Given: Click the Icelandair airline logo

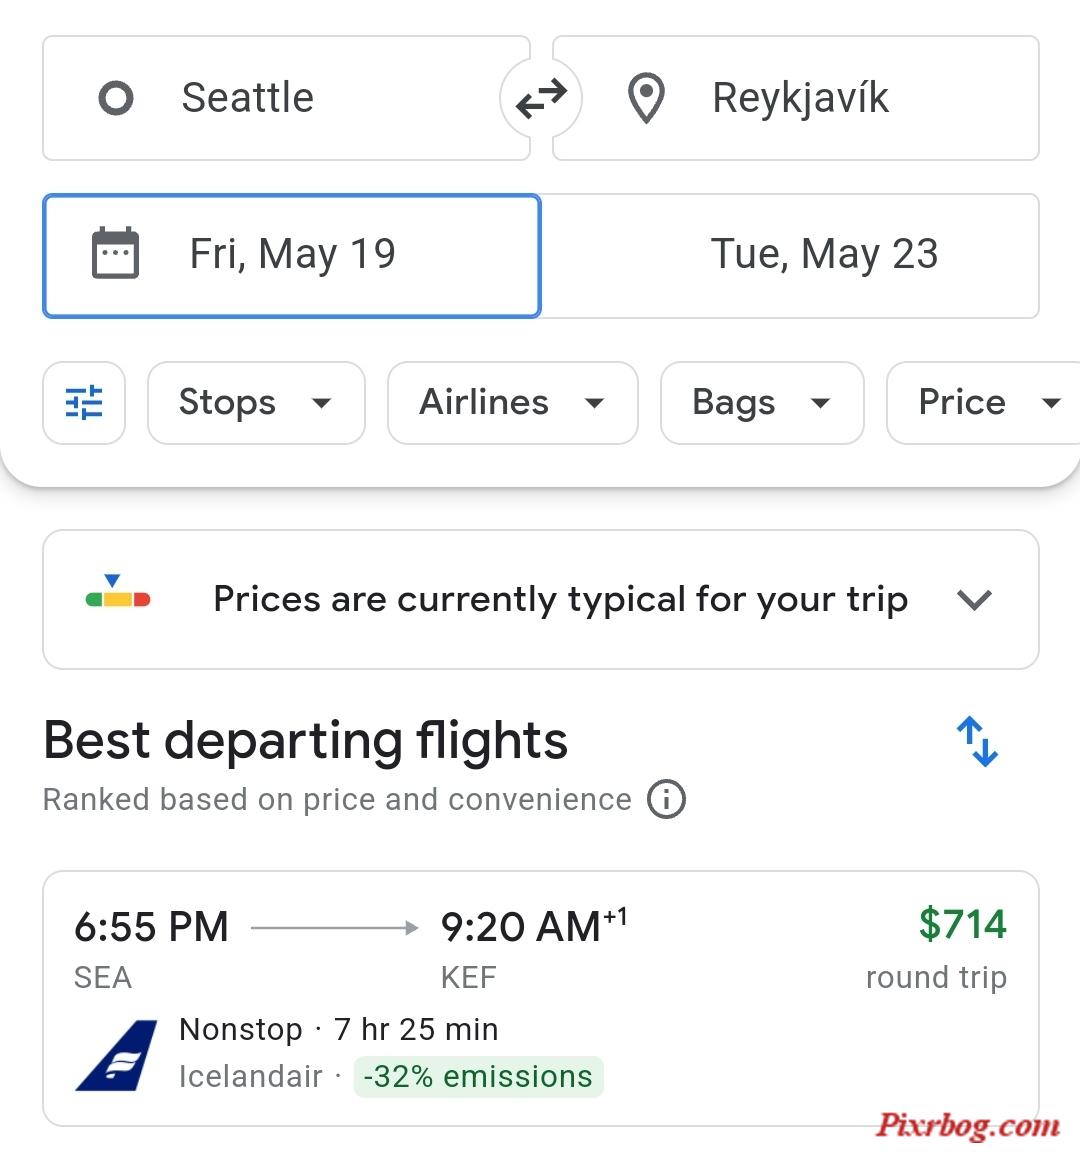Looking at the screenshot, I should pos(117,1055).
